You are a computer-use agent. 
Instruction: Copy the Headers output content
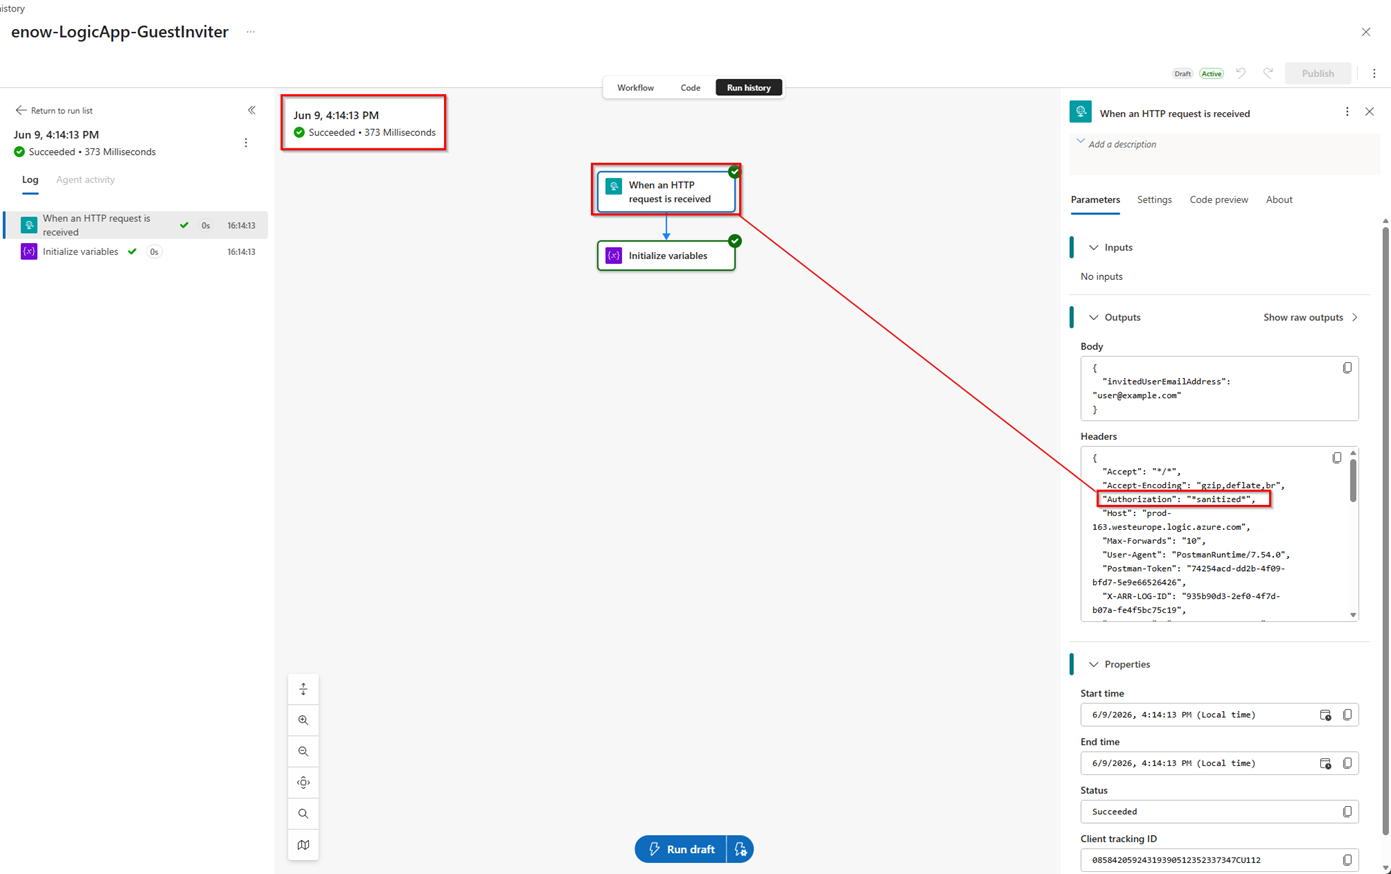tap(1337, 458)
